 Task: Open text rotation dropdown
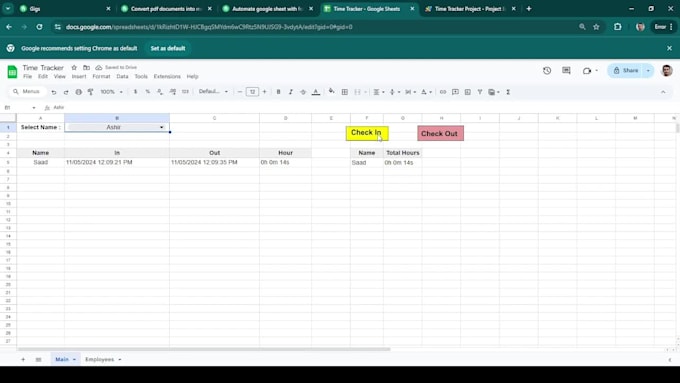(x=426, y=92)
